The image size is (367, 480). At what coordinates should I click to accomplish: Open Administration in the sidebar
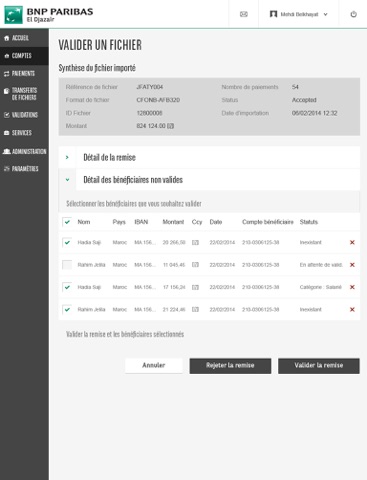click(24, 151)
